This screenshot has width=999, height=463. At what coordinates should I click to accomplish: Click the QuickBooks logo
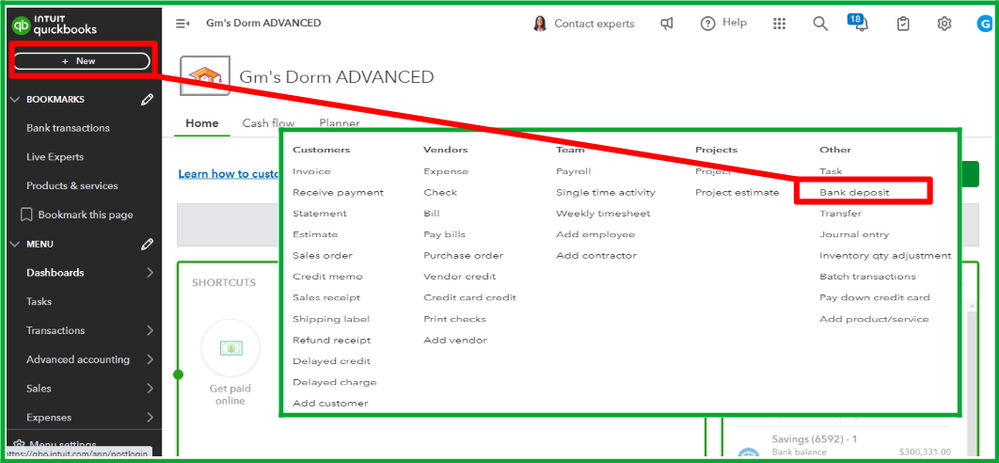tap(55, 25)
